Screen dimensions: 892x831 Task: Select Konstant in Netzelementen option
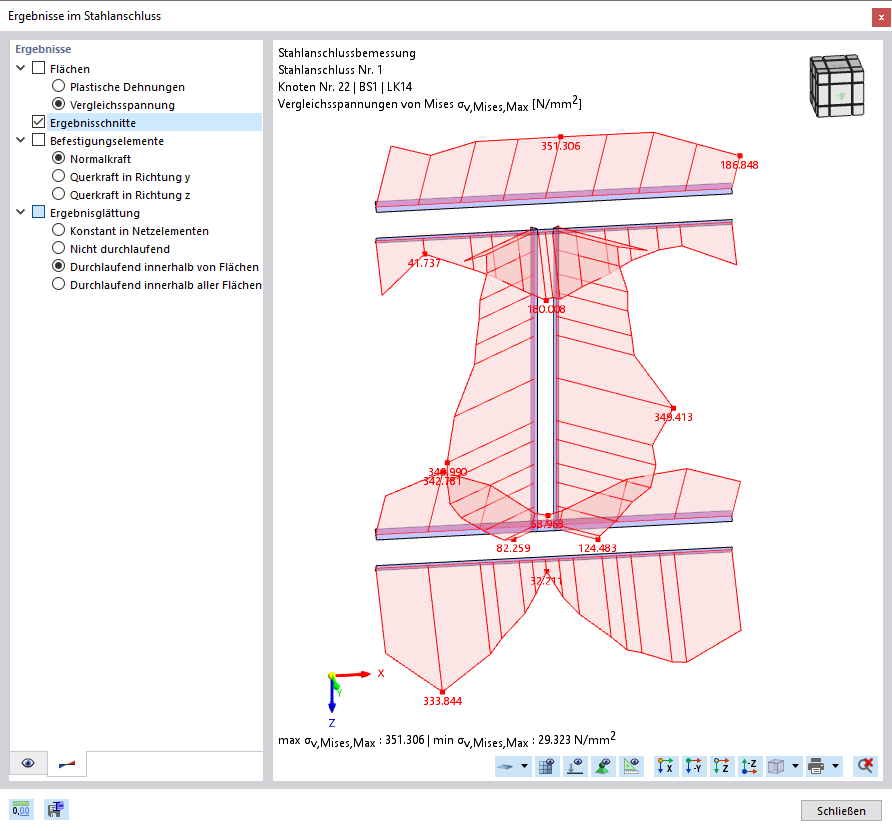pos(58,230)
